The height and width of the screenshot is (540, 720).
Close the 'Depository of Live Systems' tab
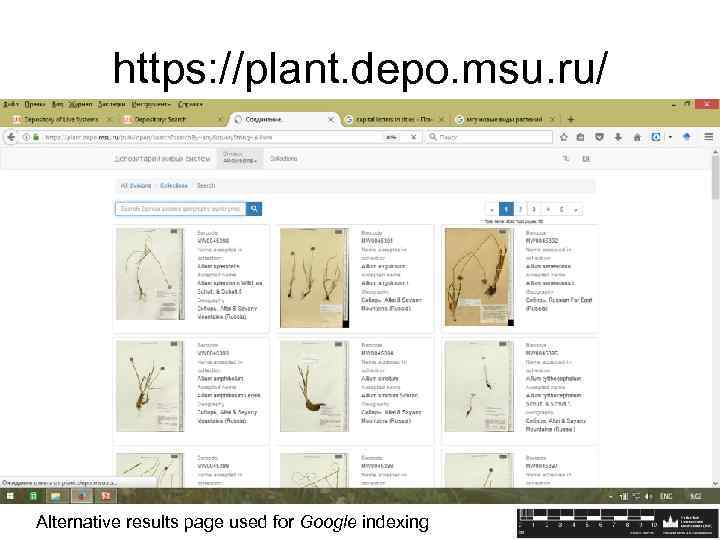coord(109,119)
